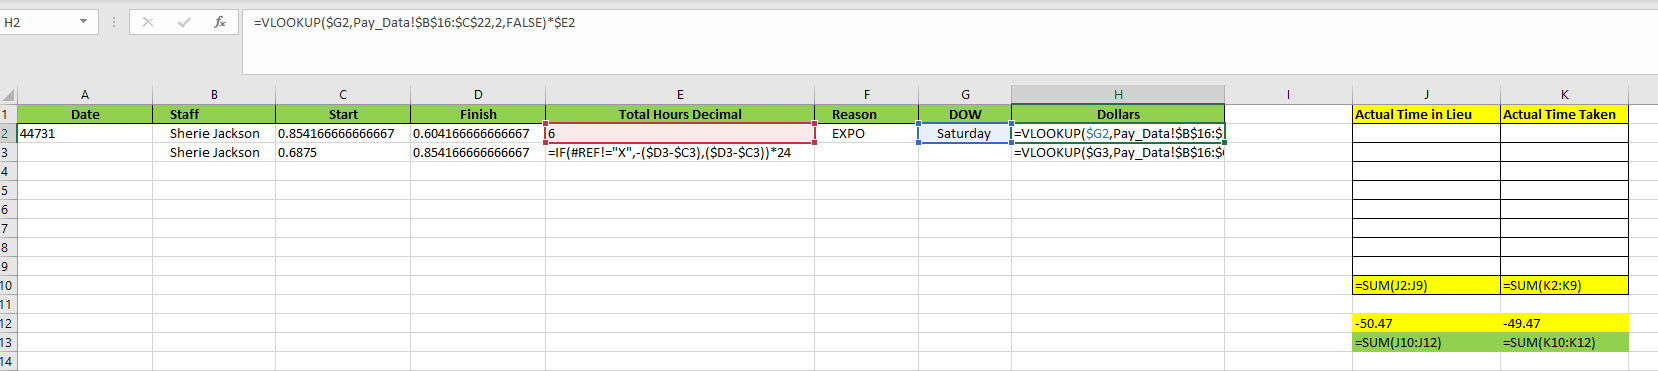Click the =IF(#REF!="X" formula cell
Viewport: 1658px width, 371px height.
point(680,152)
